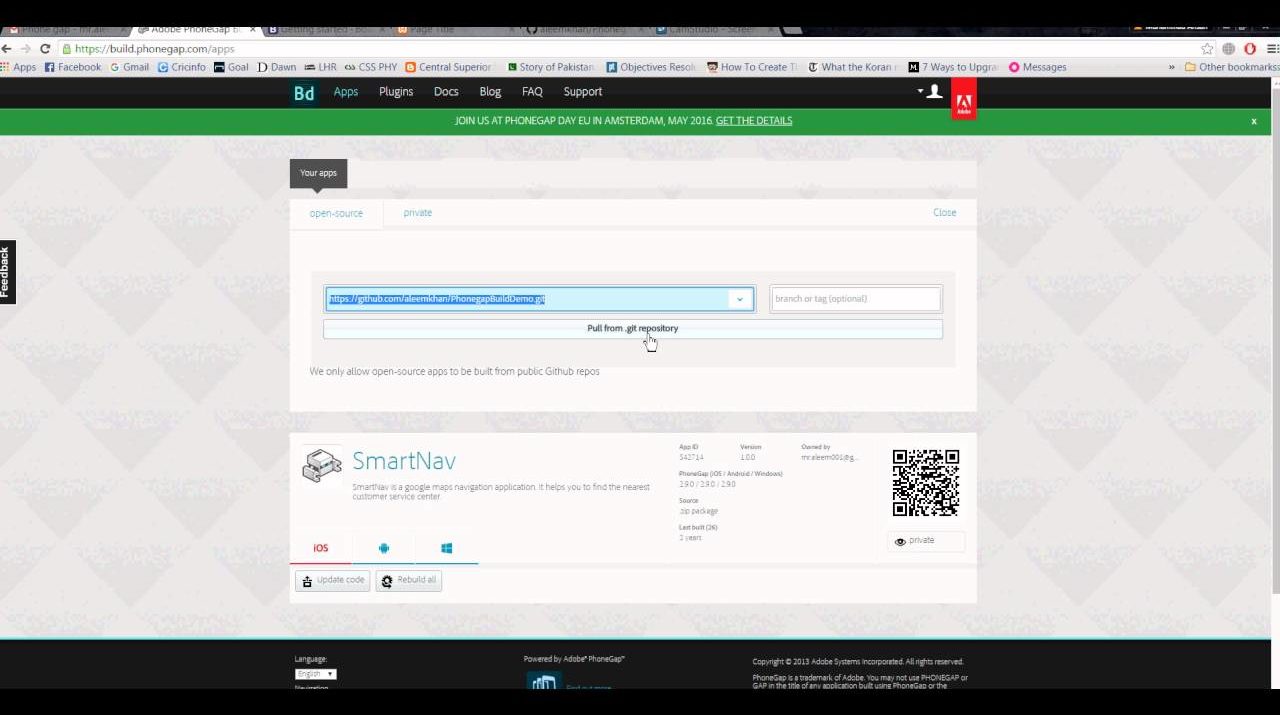Reload the page with the refresh icon
This screenshot has height=715, width=1280.
pos(45,49)
